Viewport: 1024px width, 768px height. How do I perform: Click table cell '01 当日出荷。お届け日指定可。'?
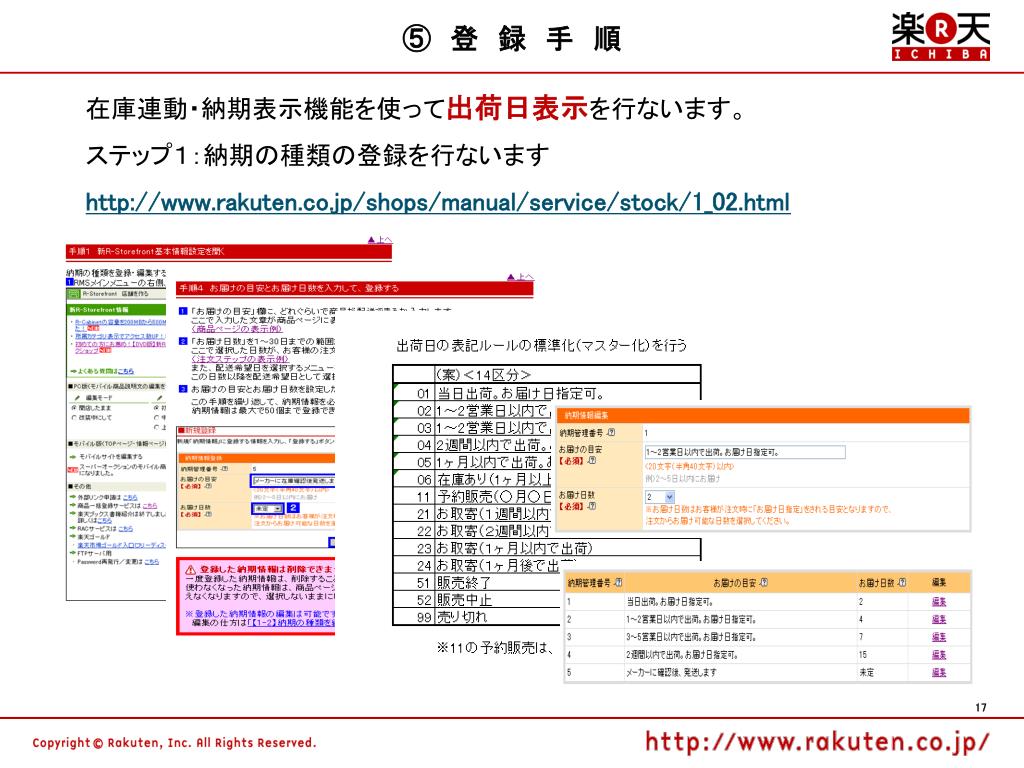click(x=547, y=392)
